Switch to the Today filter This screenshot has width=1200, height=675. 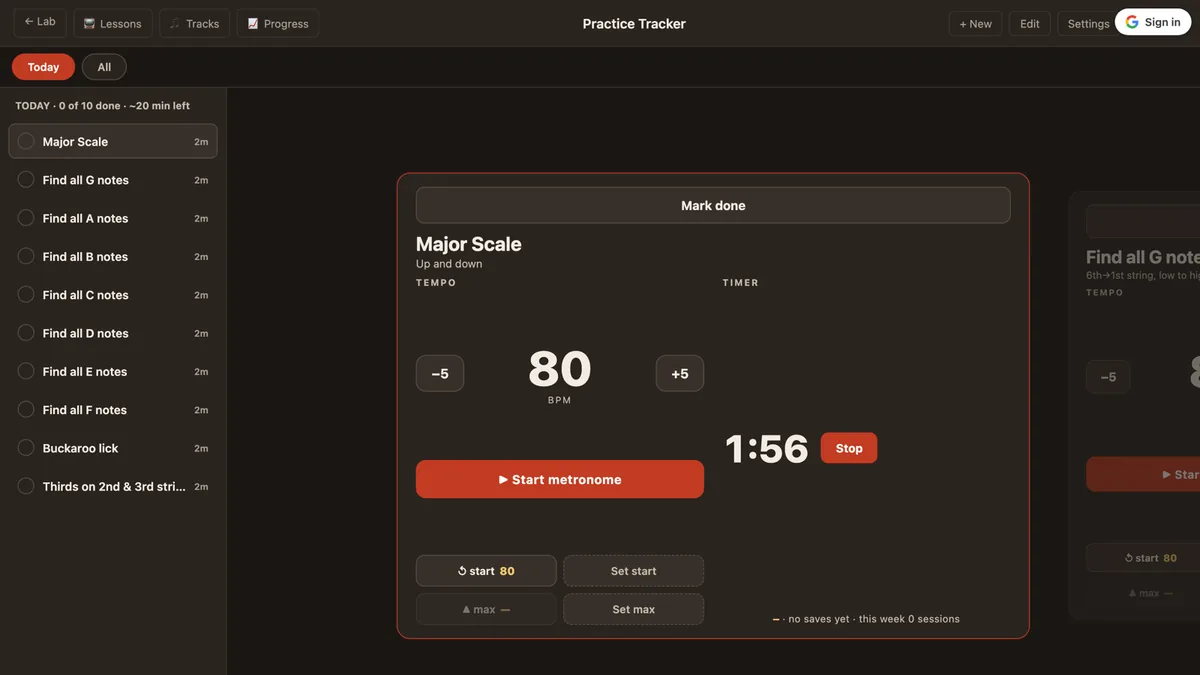[x=43, y=67]
